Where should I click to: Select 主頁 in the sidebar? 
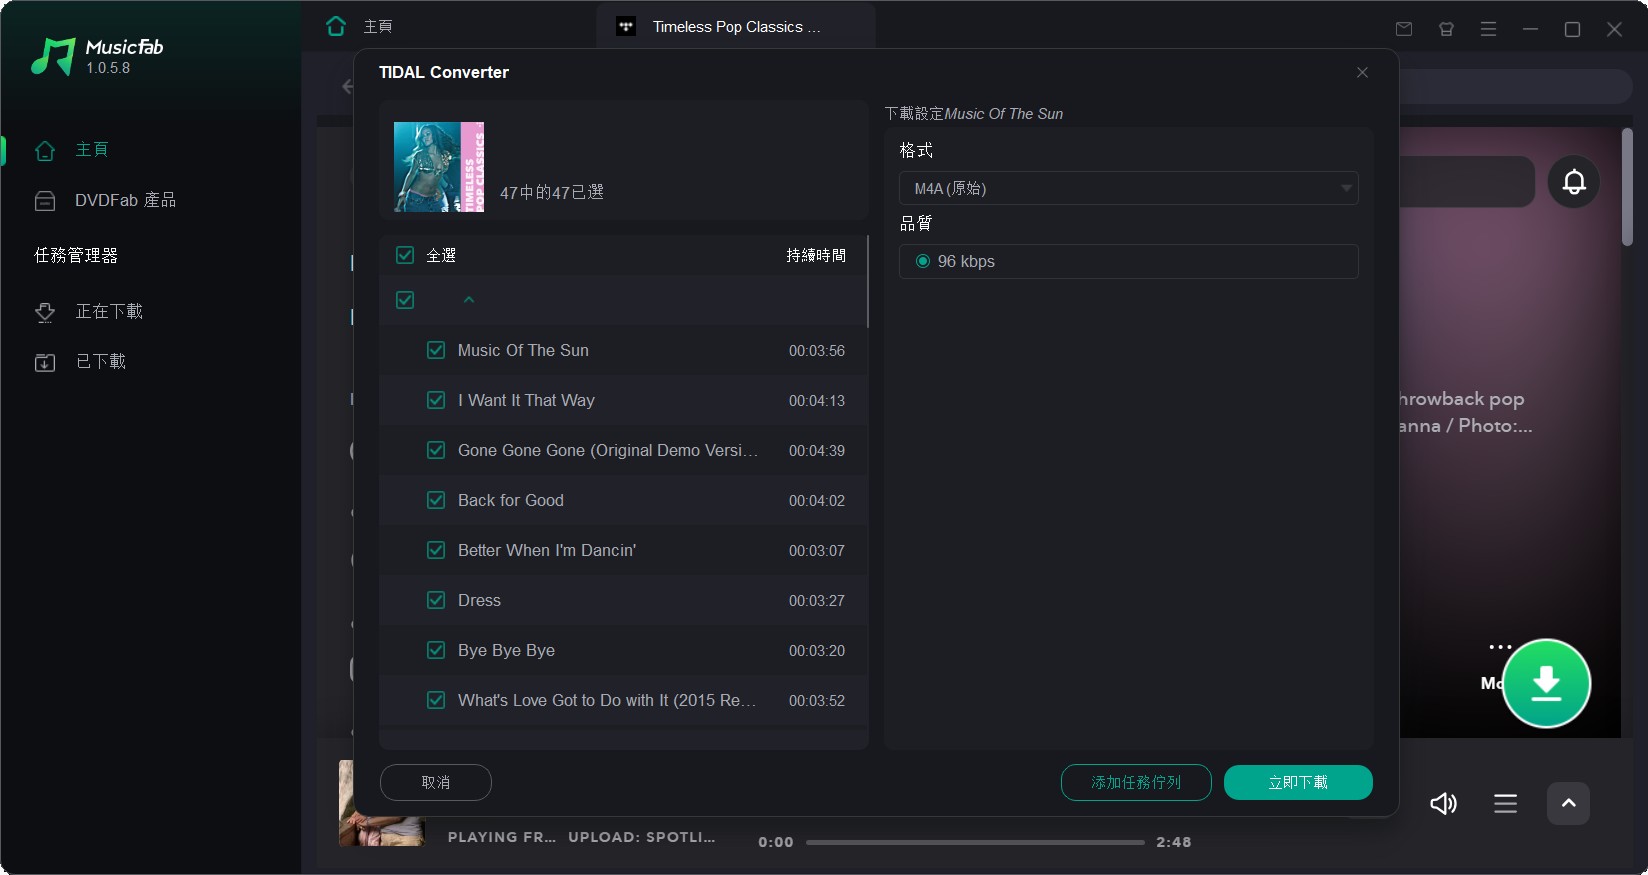92,150
